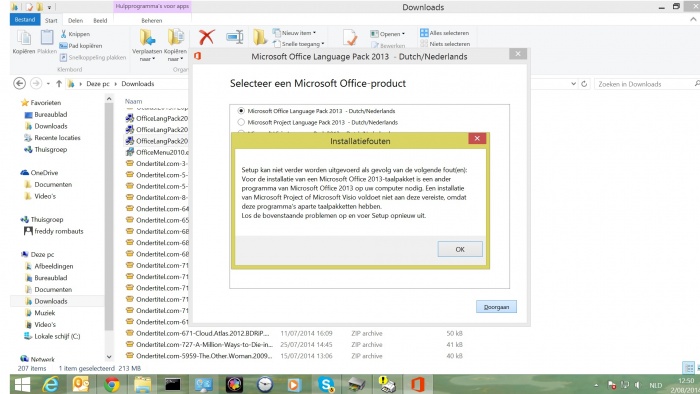Switch to the Beeld ribbon tab

tap(100, 21)
